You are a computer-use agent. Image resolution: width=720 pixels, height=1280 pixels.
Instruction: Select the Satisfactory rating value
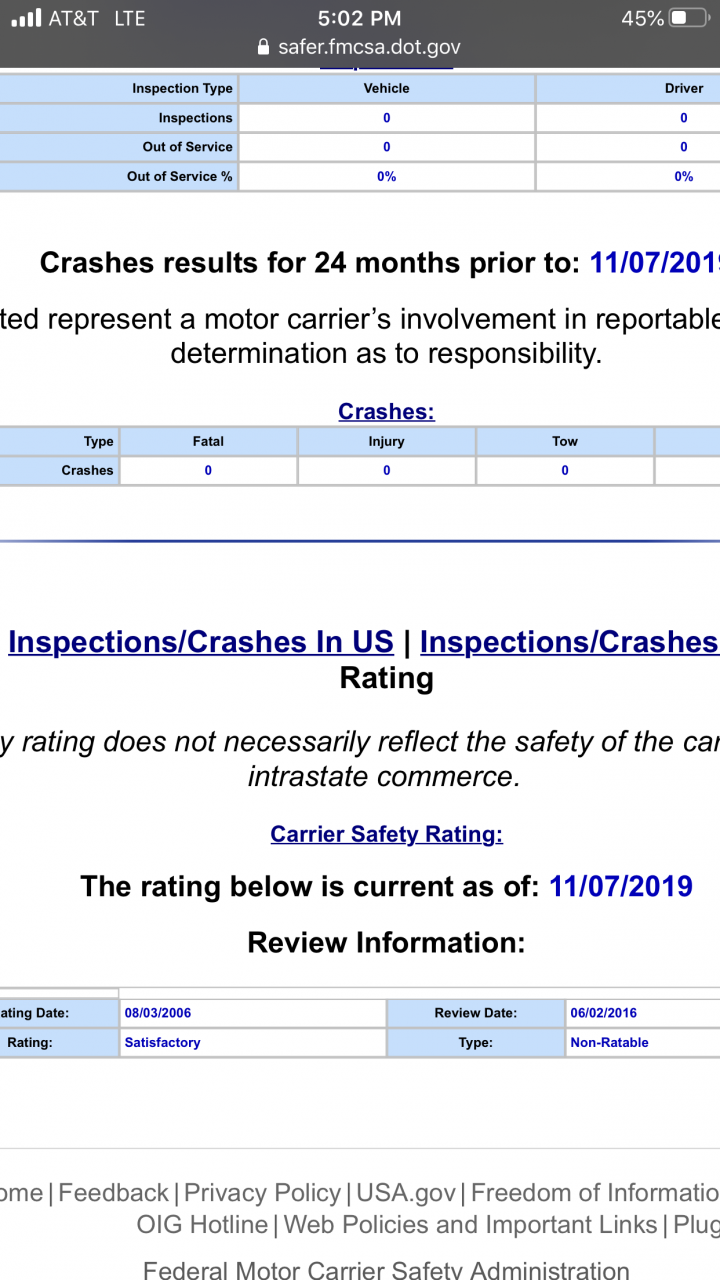162,1042
